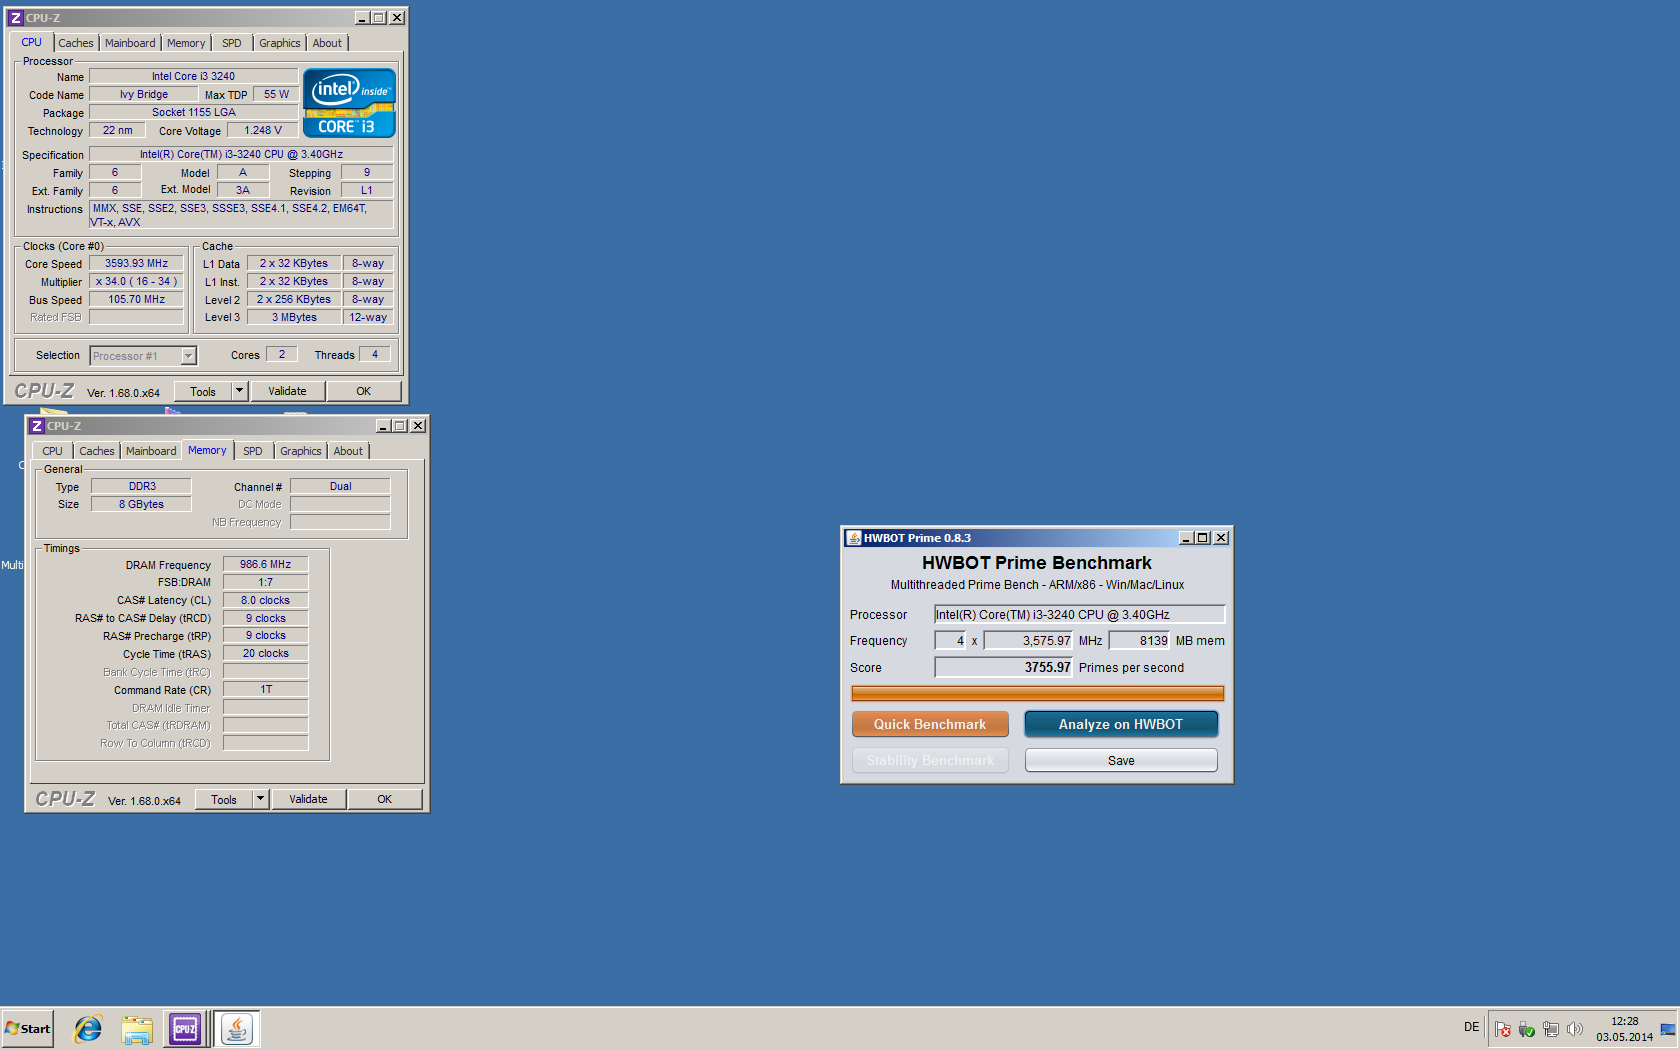Image resolution: width=1680 pixels, height=1050 pixels.
Task: Open Mainboard tab in top CPU-Z window
Action: 130,43
